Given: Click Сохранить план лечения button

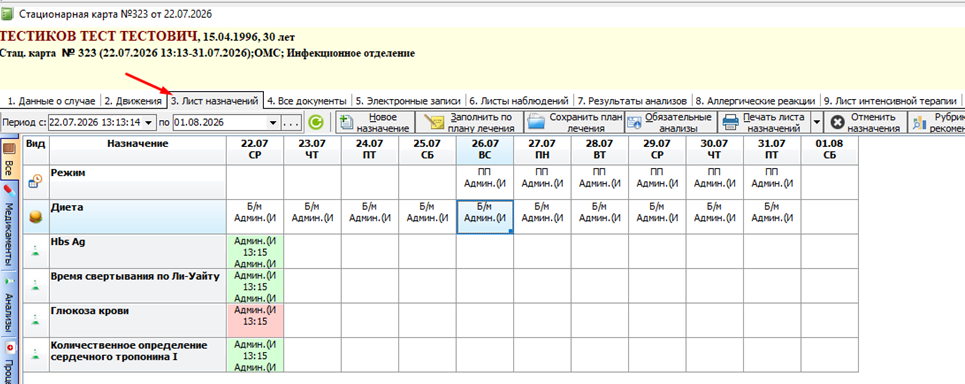Looking at the screenshot, I should coord(574,122).
